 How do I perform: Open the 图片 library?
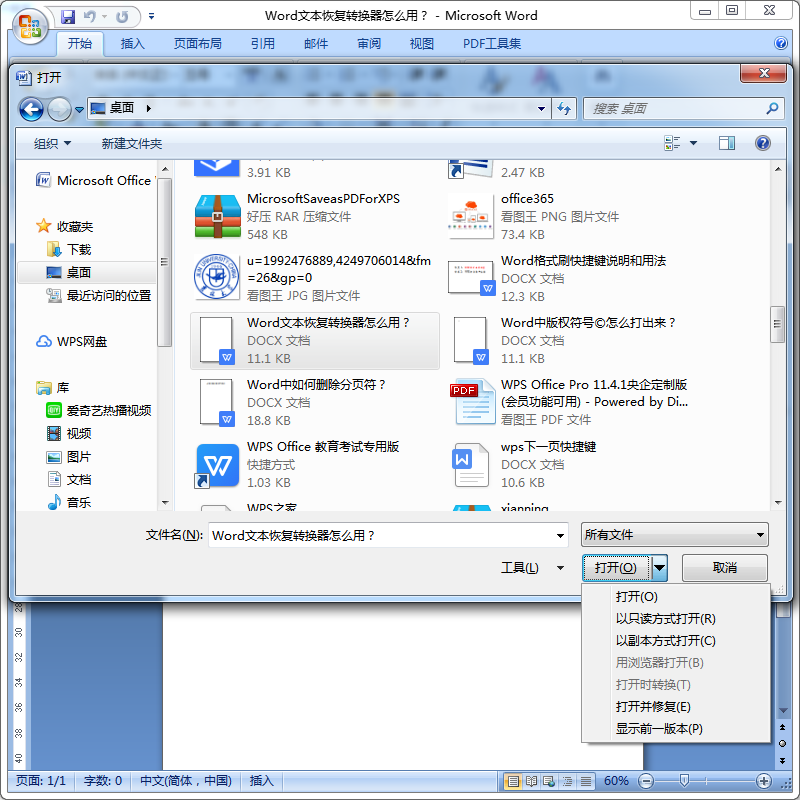click(69, 457)
